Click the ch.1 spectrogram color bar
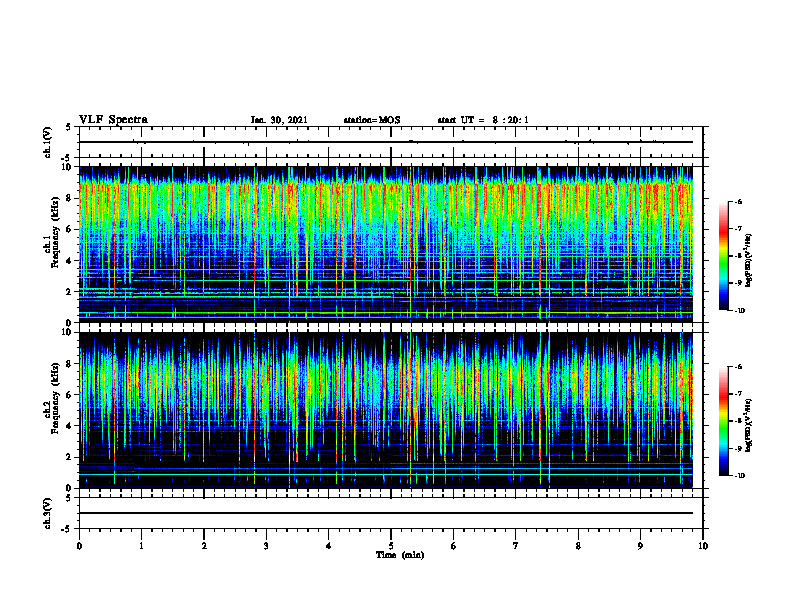The height and width of the screenshot is (612, 792). pyautogui.click(x=724, y=256)
